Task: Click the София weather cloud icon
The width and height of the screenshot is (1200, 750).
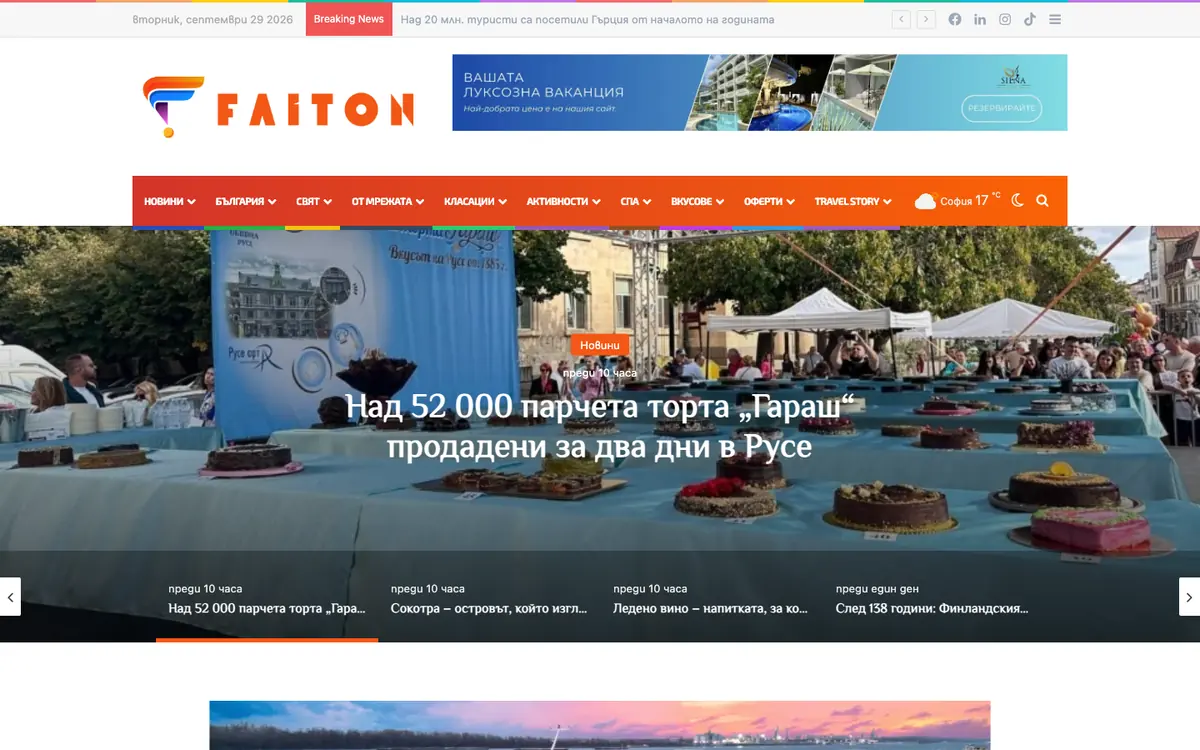Action: point(925,201)
